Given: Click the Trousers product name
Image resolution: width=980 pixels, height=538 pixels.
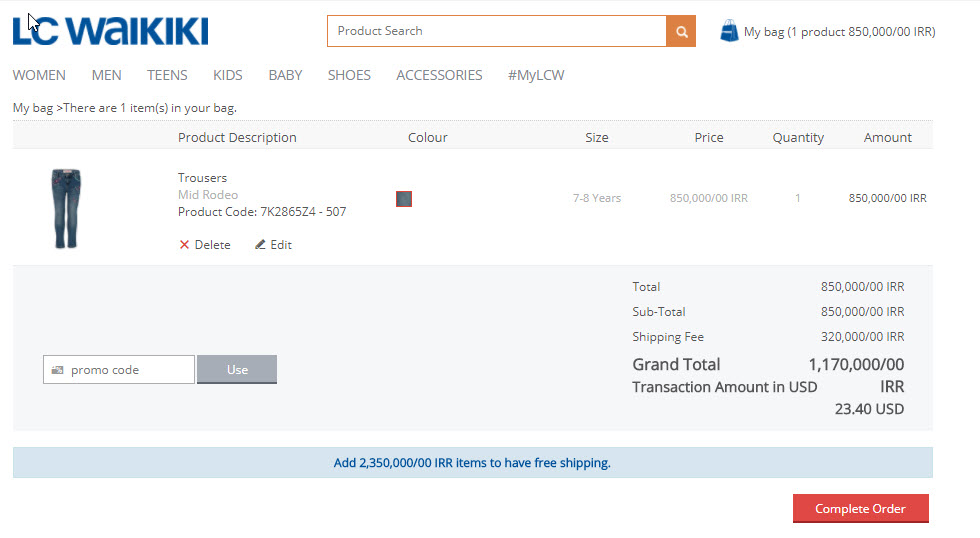Looking at the screenshot, I should [202, 178].
